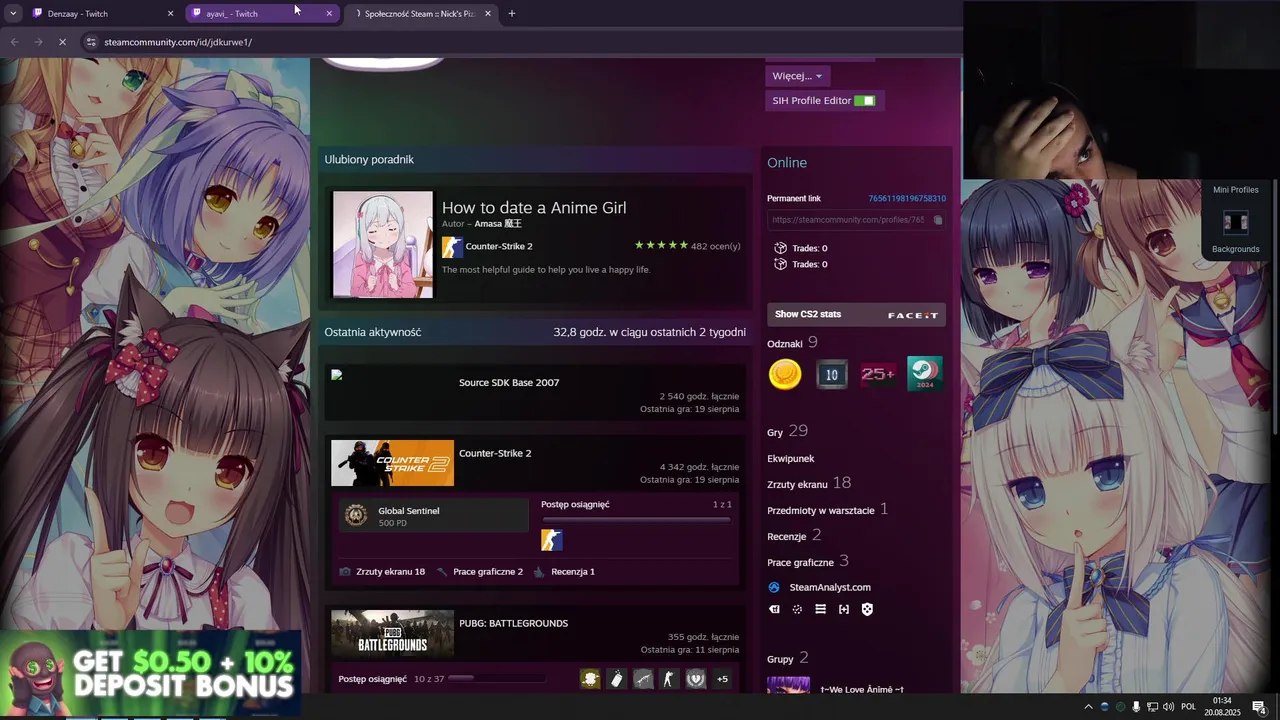Click the shield icon under SteamAnalyst

(x=867, y=609)
